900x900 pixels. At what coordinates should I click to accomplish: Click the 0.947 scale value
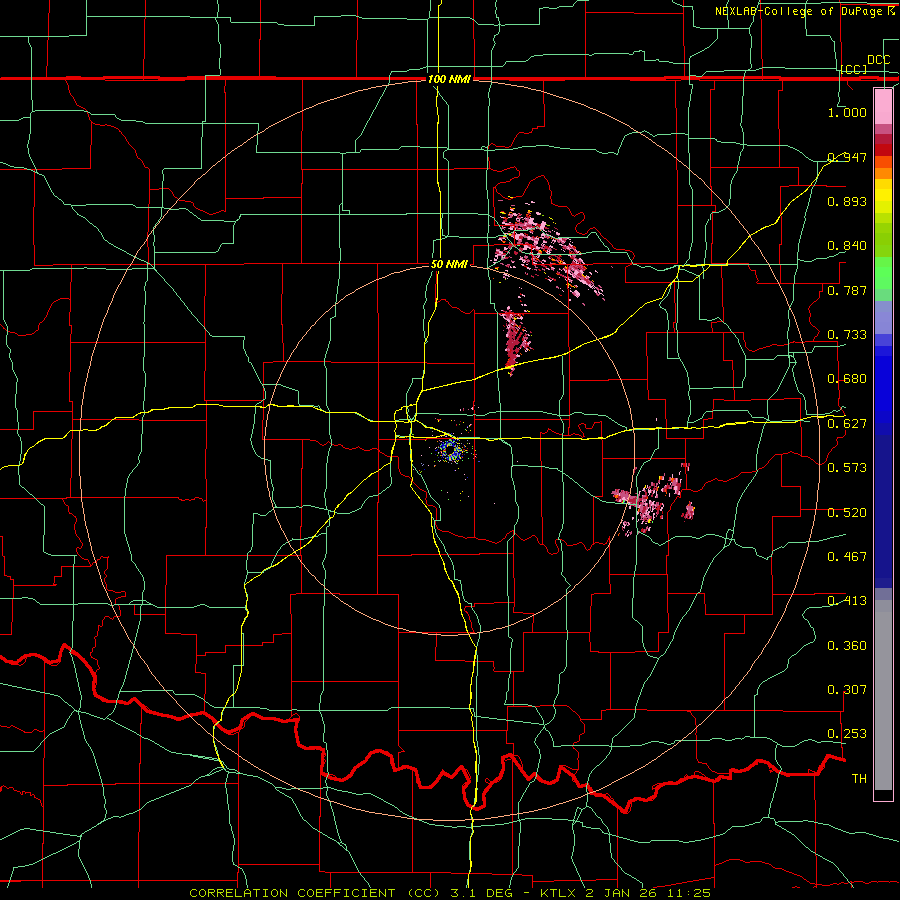847,157
